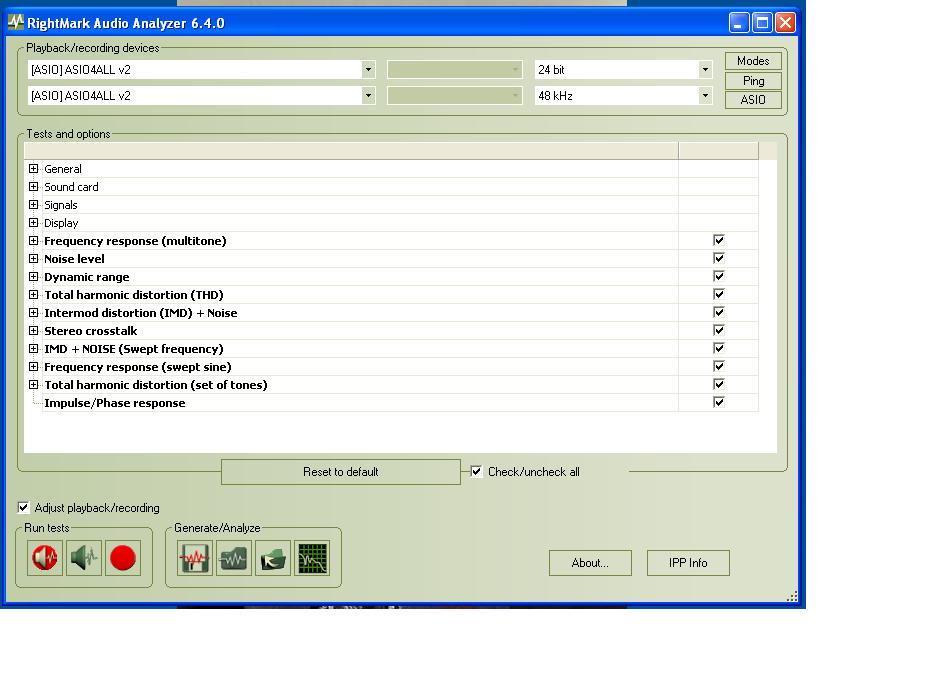Expand the Stereo crosstalk options
Image resolution: width=946 pixels, height=686 pixels.
34,331
